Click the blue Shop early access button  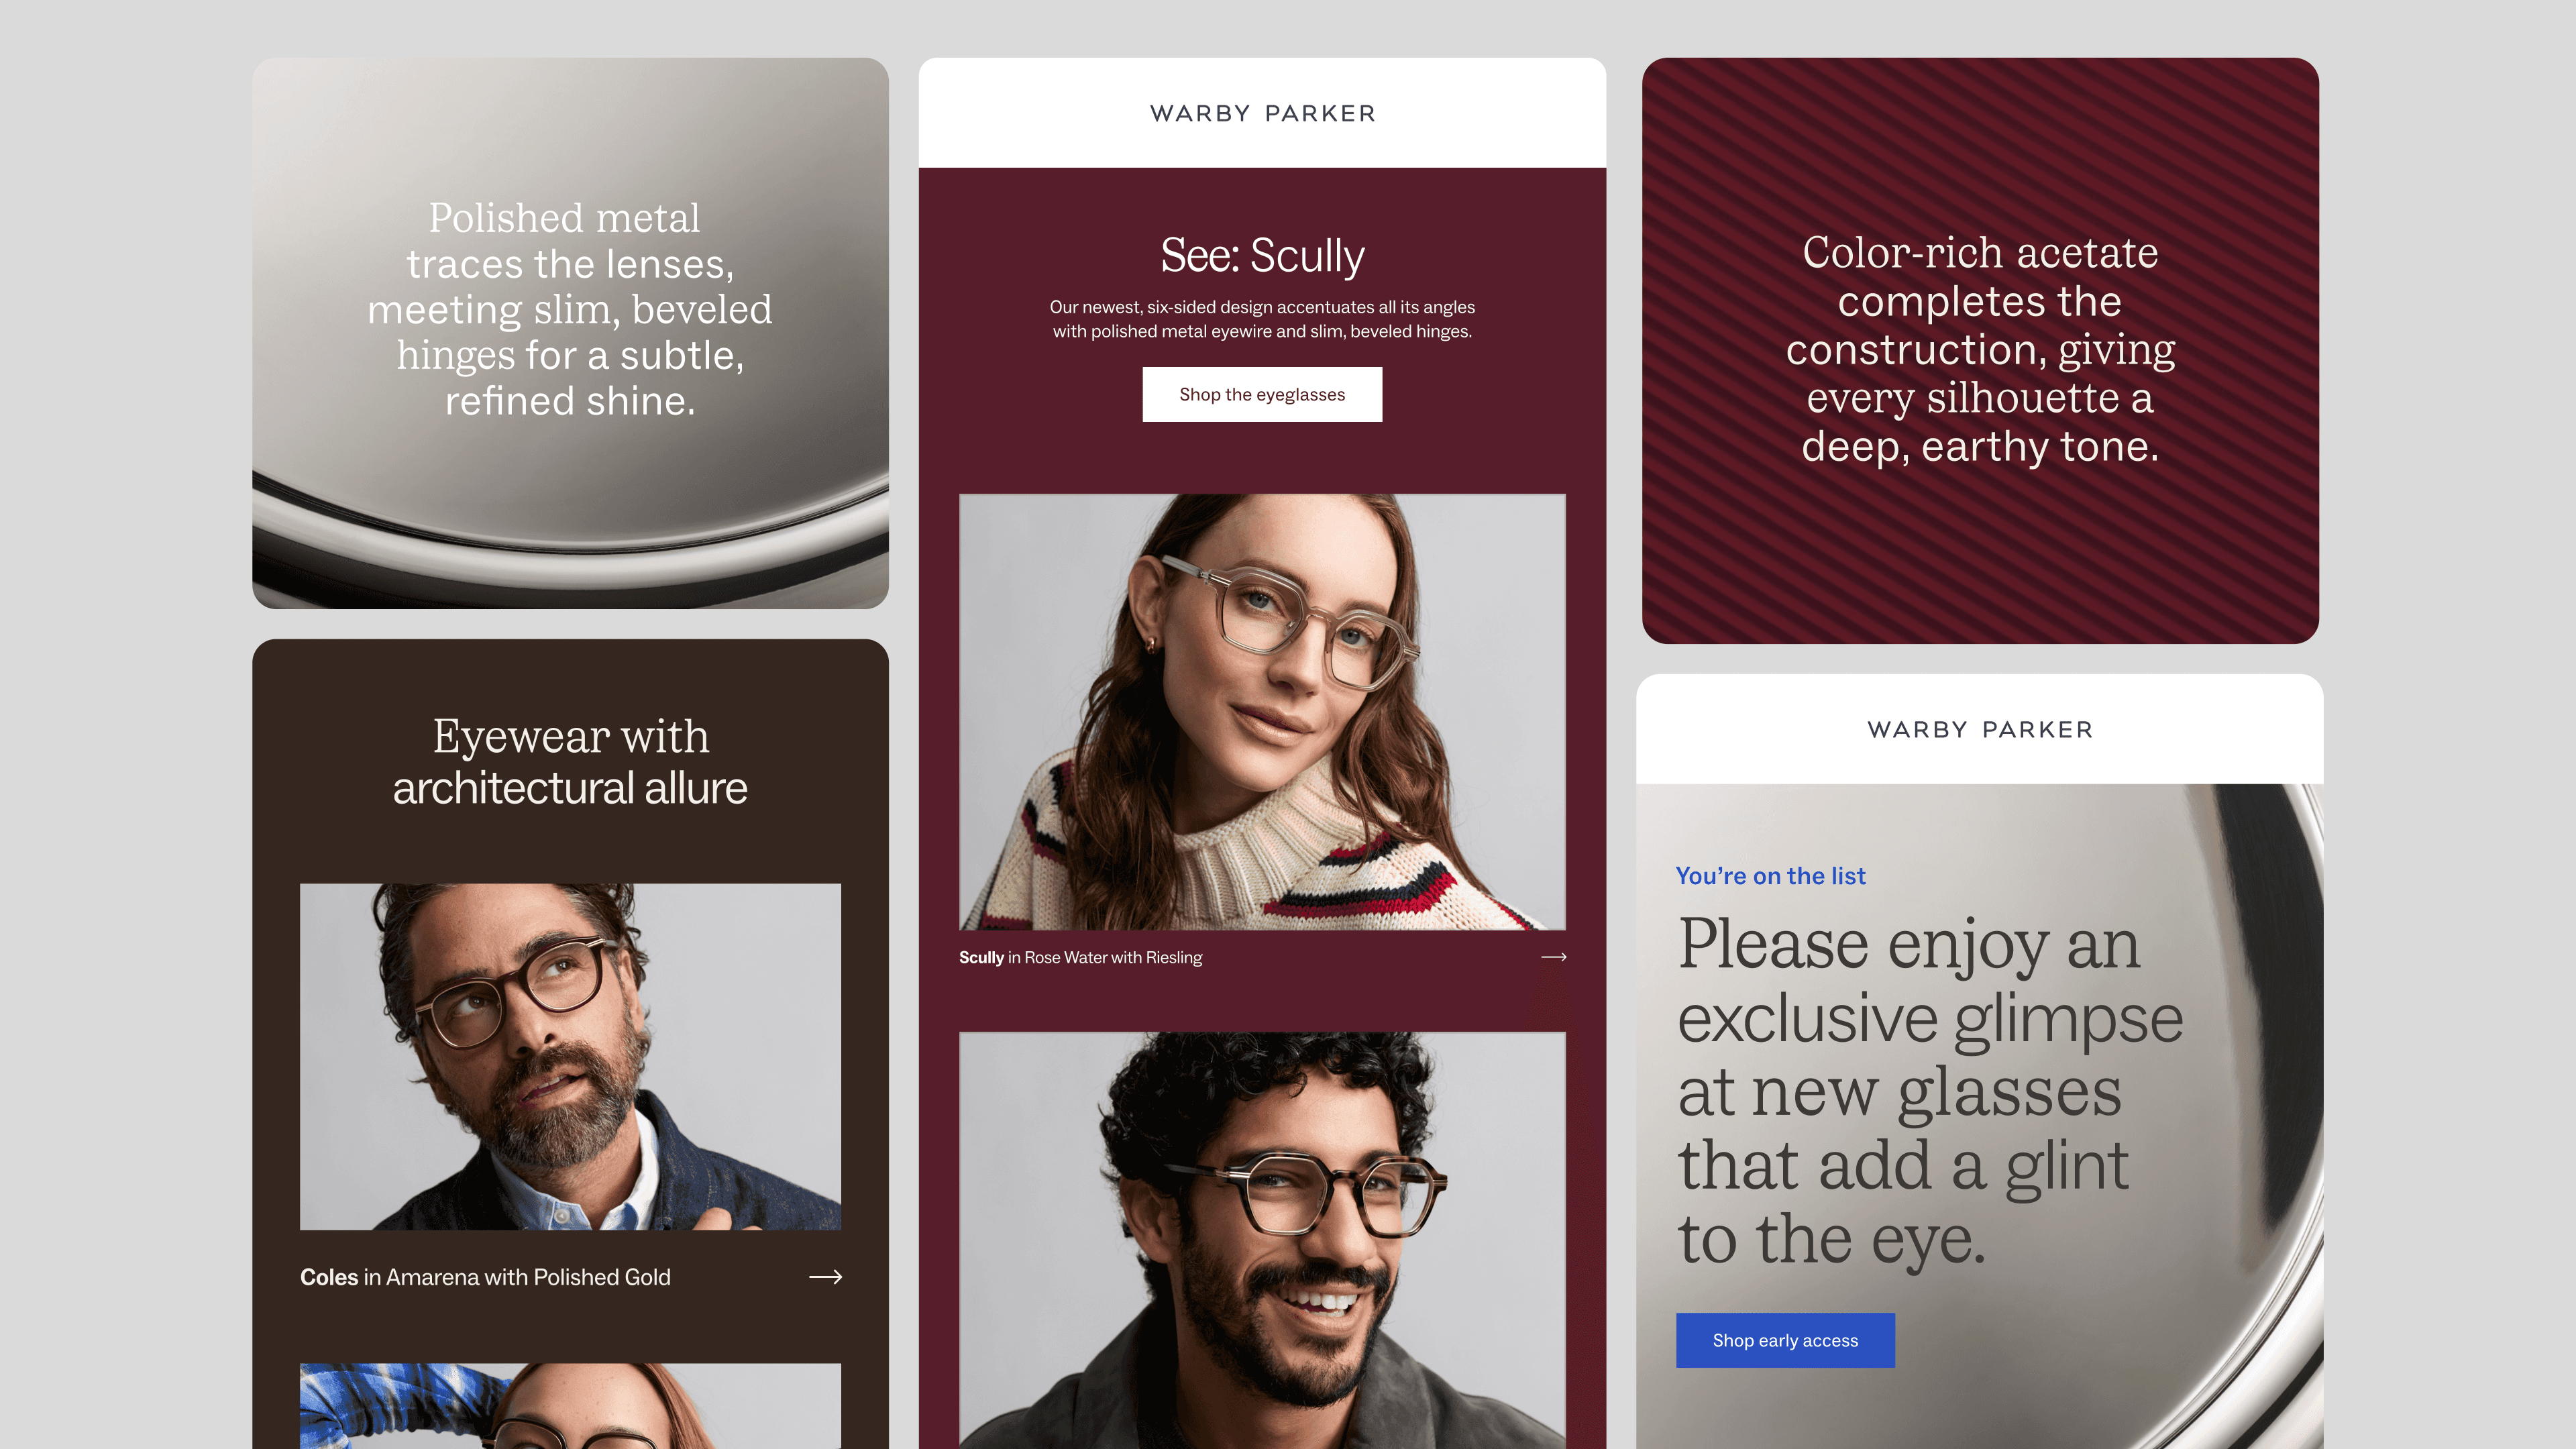1785,1340
